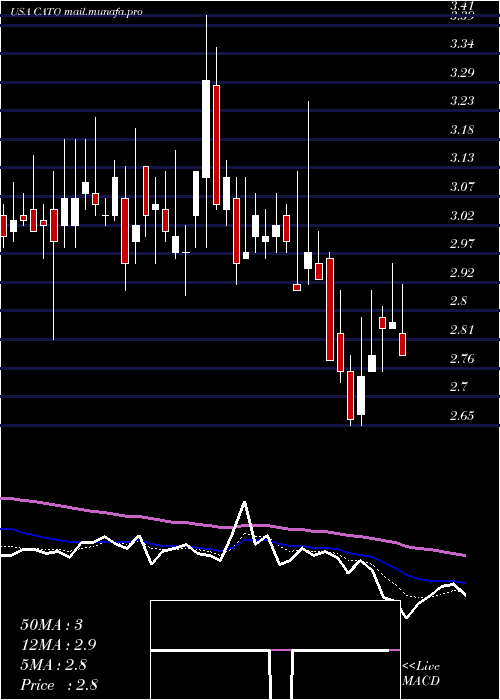Click the 3.29 price axis label
The width and height of the screenshot is (500, 700).
pos(462,73)
